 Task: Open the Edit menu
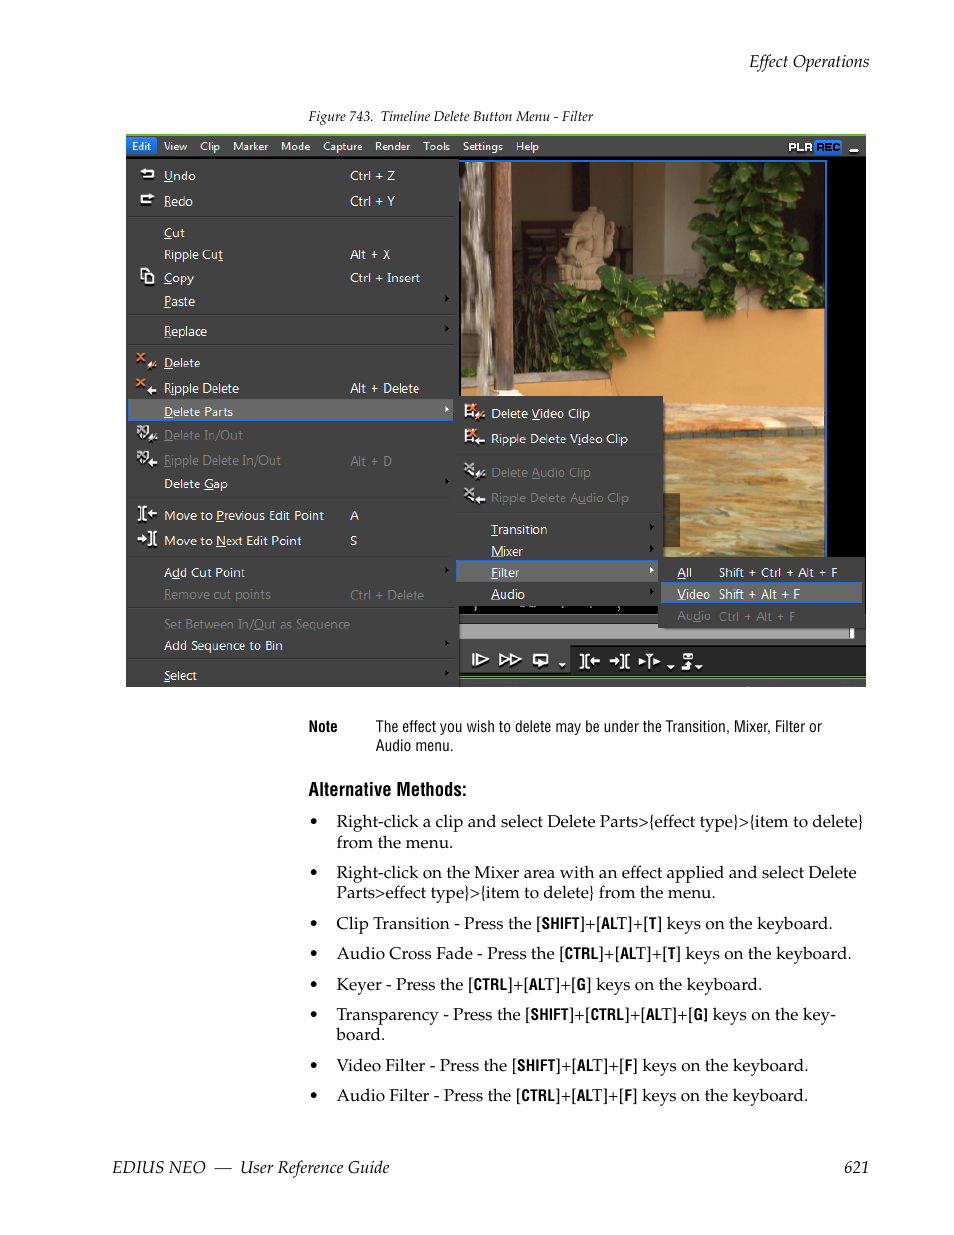tap(142, 146)
